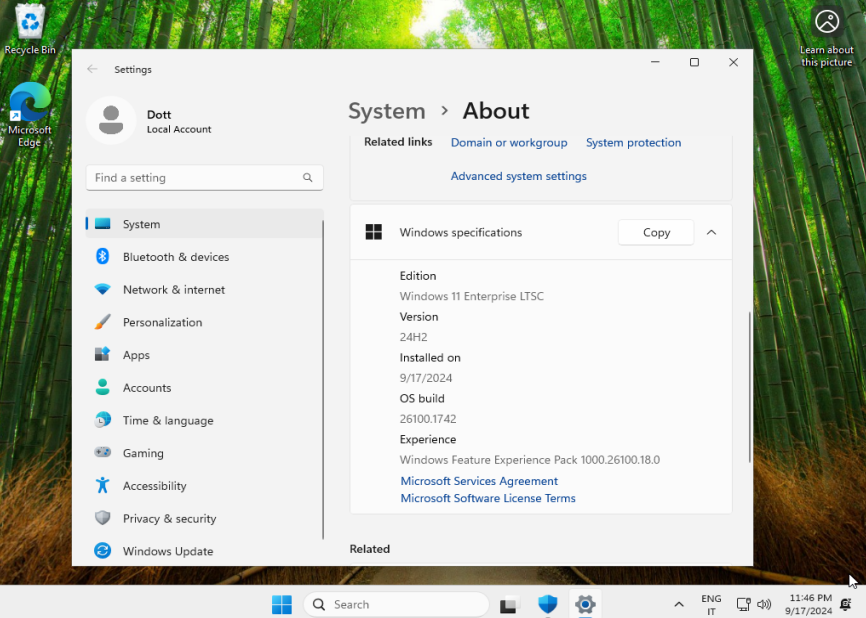Click the Windows Feature Experience Pack text
Screen dimensions: 866x618
(530, 460)
